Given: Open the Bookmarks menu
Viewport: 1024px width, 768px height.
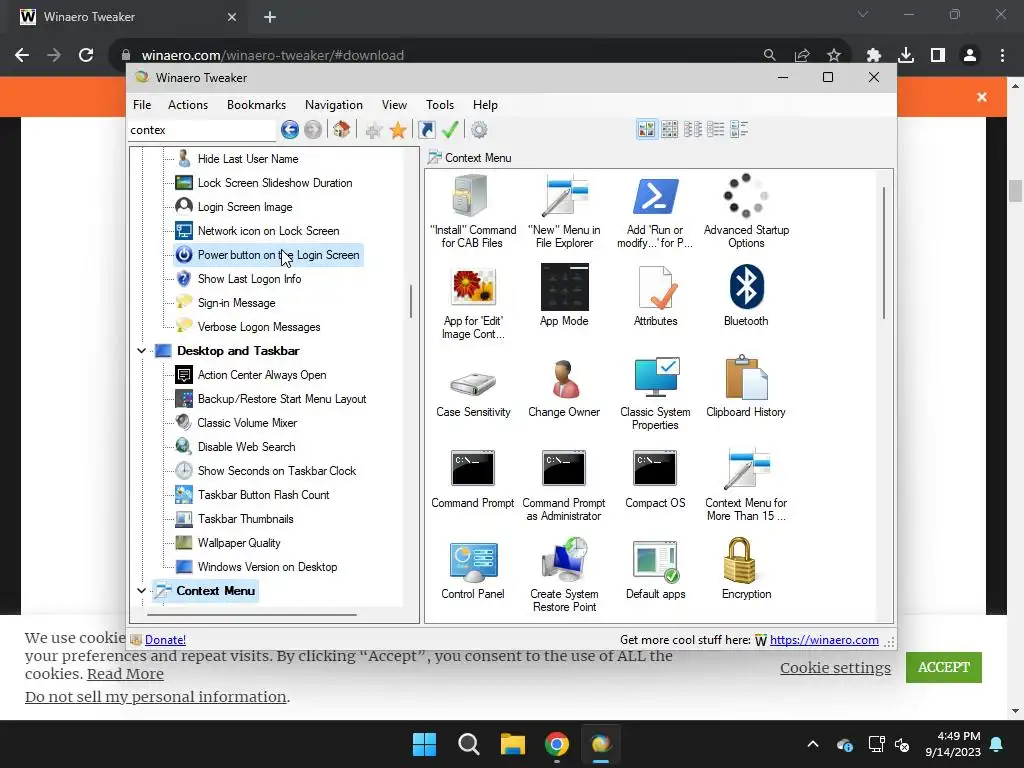Looking at the screenshot, I should 257,105.
